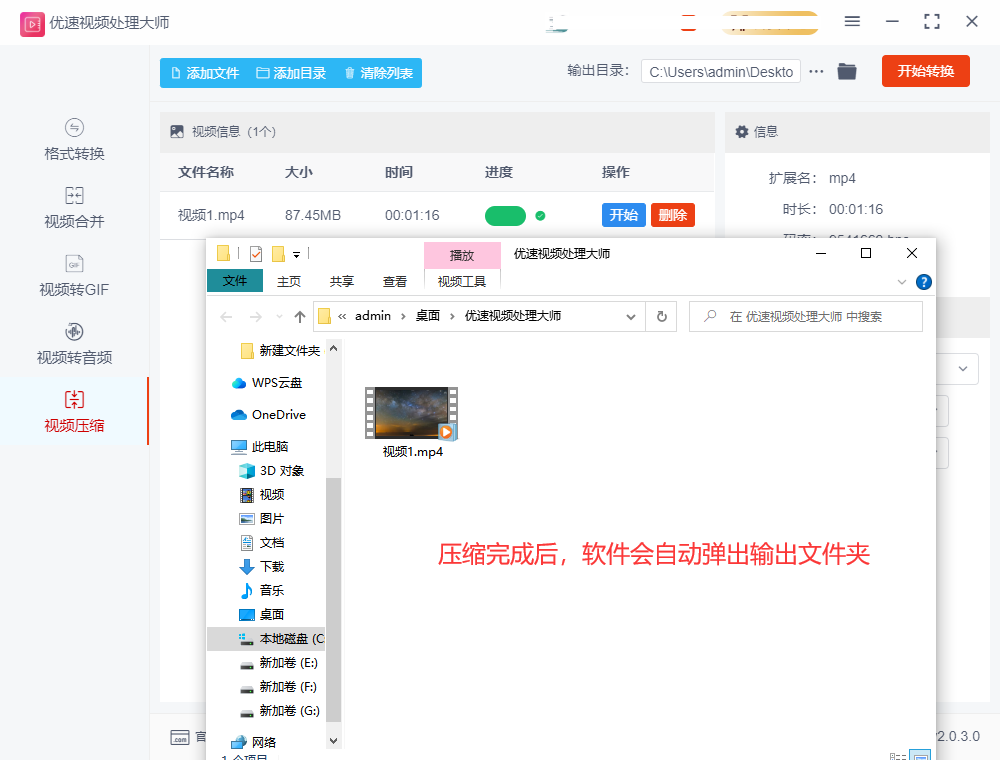
Task: Collapse the Explorer ribbon via its chevron
Action: (901, 281)
